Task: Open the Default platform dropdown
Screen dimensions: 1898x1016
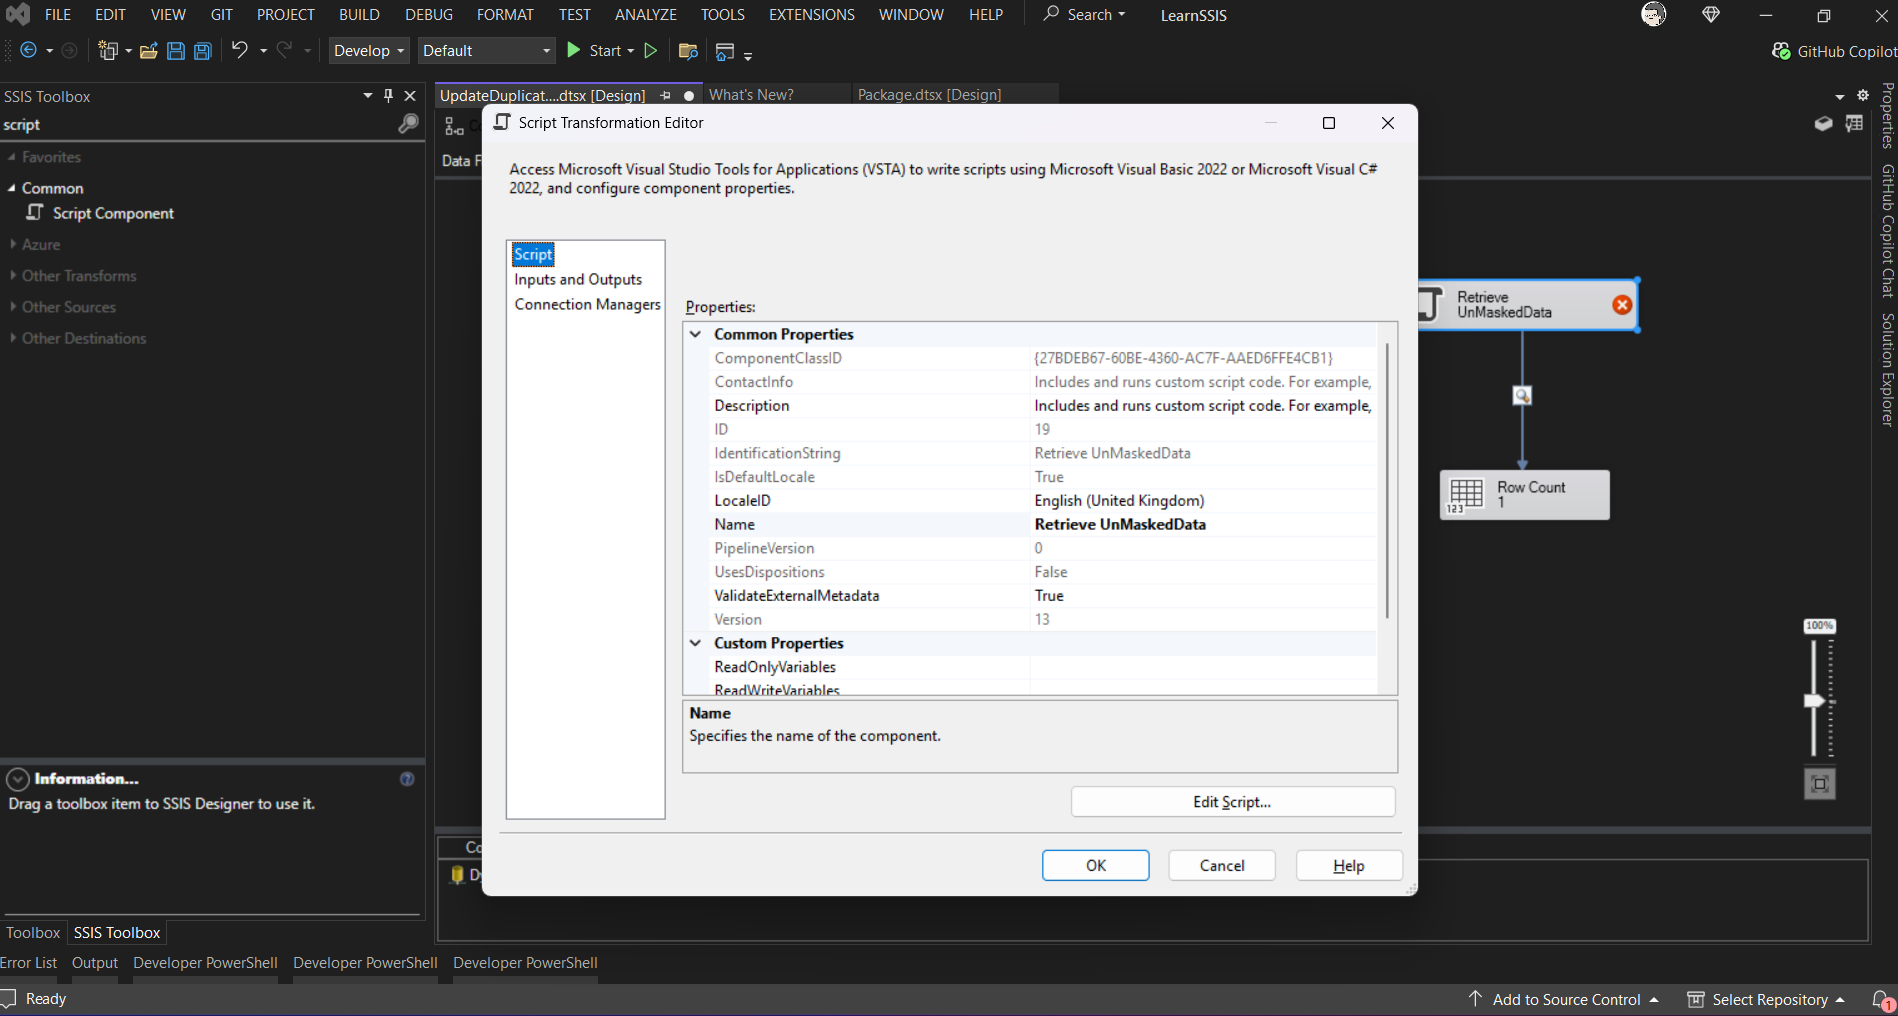Action: pos(486,50)
